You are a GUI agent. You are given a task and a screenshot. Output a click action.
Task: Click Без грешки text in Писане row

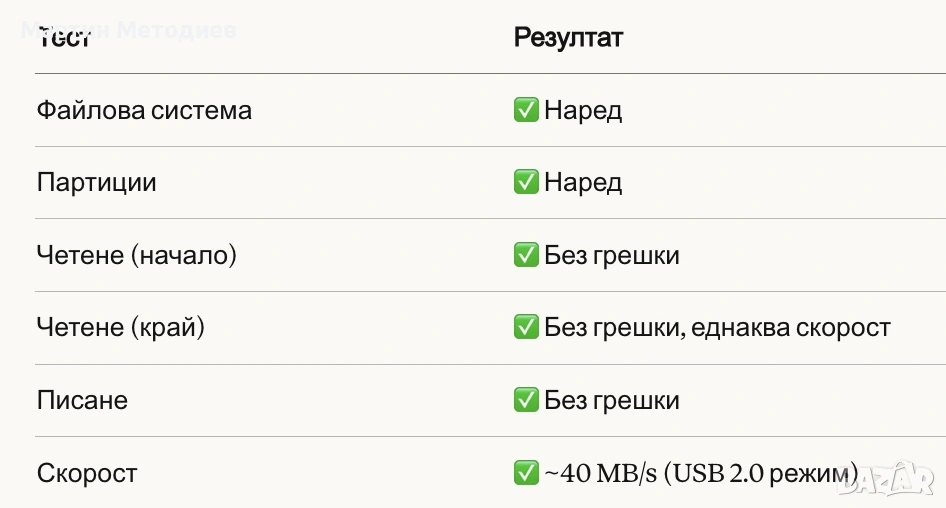click(611, 400)
